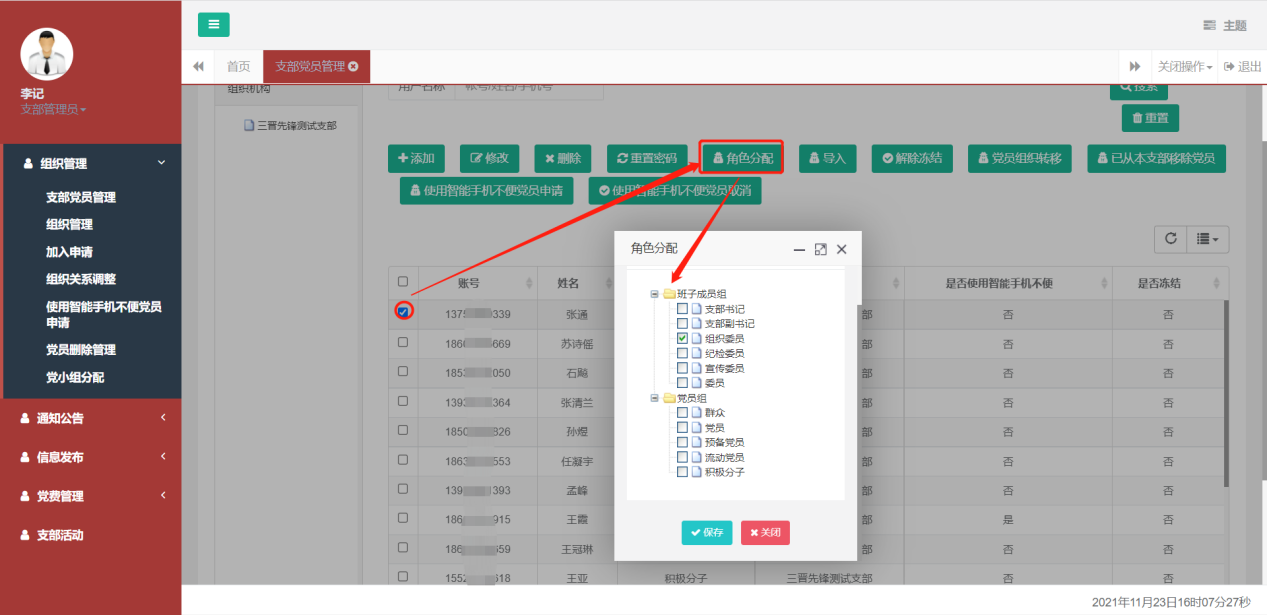Image resolution: width=1267 pixels, height=615 pixels.
Task: Click the green hamburger menu toggle icon
Action: click(213, 25)
